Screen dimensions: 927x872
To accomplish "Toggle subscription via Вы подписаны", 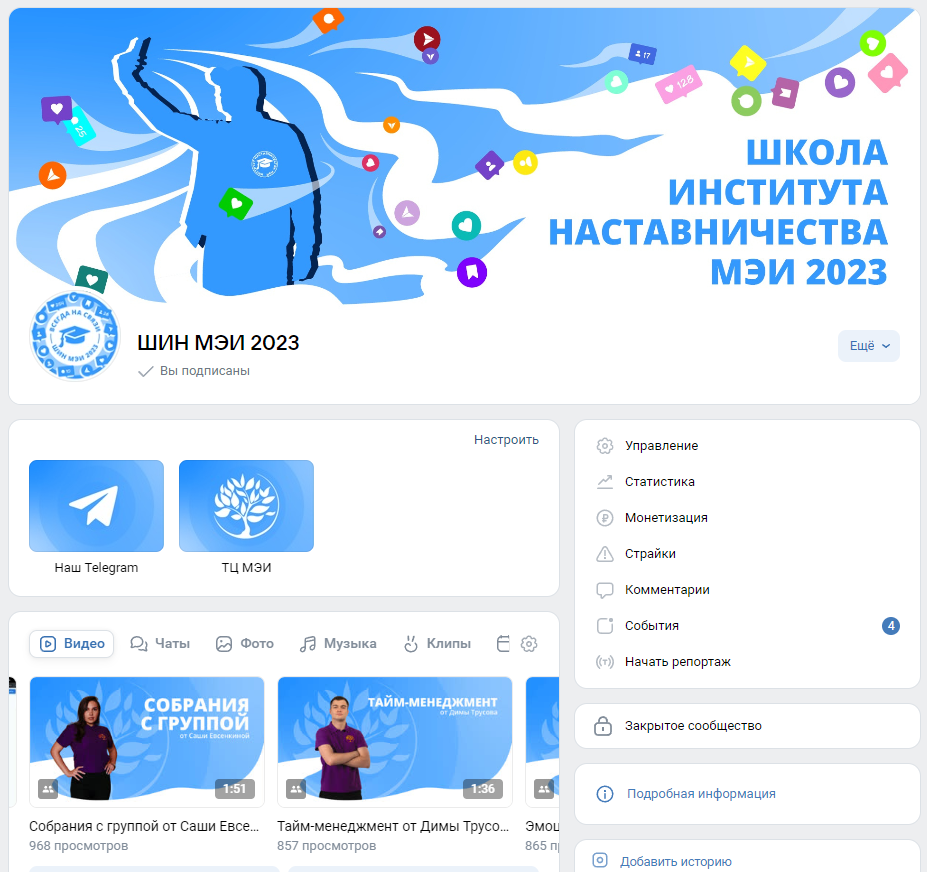I will click(x=195, y=371).
